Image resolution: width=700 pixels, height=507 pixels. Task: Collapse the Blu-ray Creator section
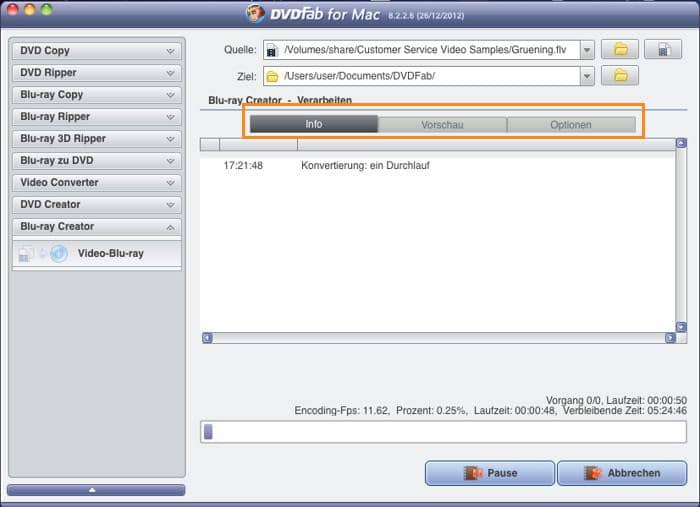tap(97, 227)
